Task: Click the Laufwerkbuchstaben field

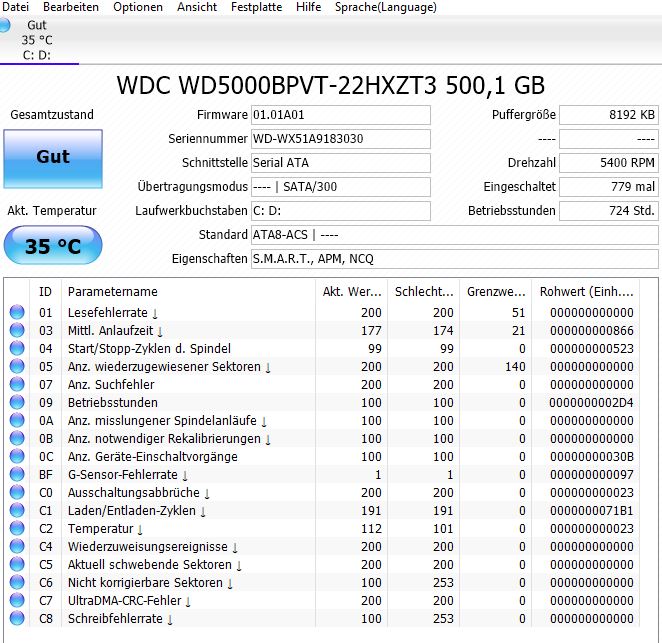Action: [341, 211]
